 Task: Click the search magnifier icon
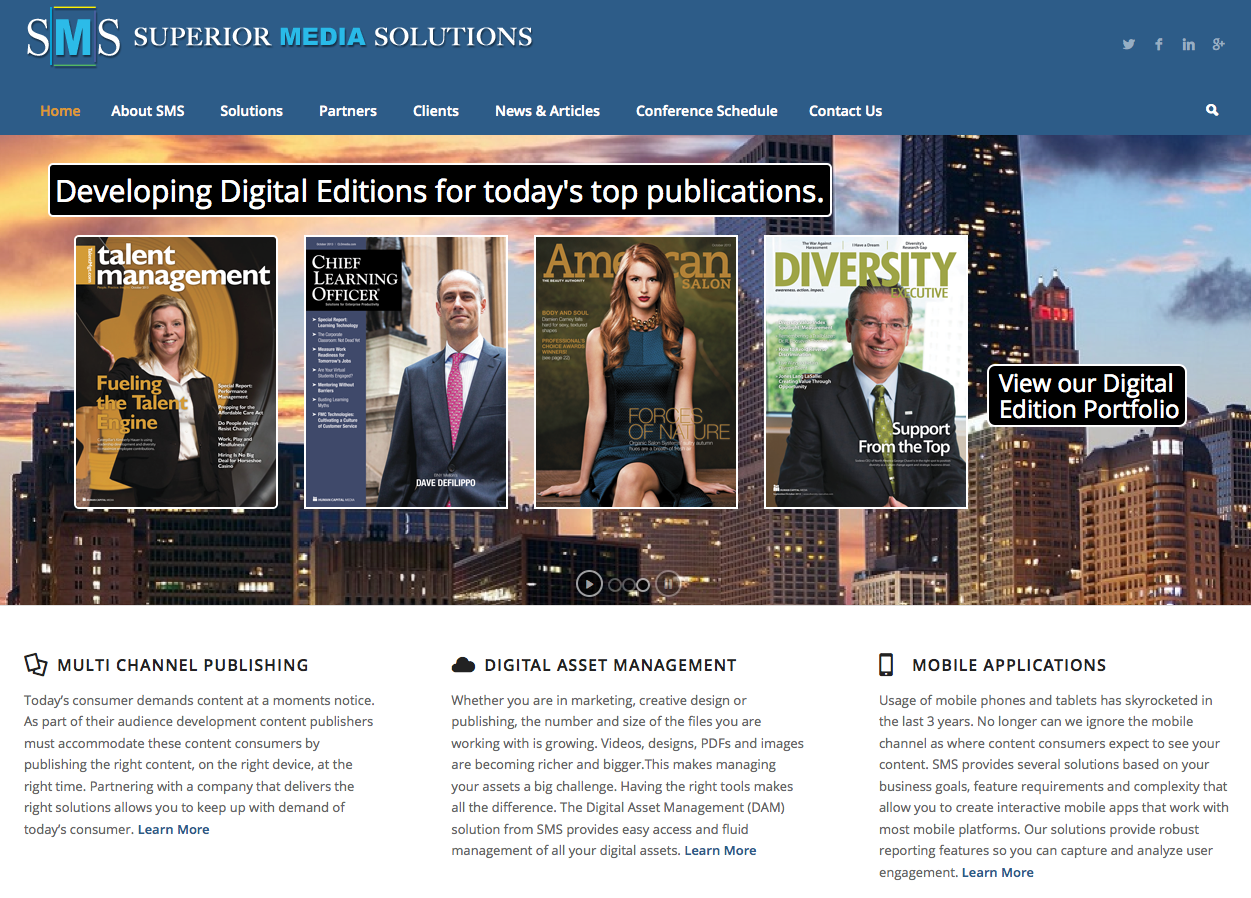pyautogui.click(x=1212, y=110)
